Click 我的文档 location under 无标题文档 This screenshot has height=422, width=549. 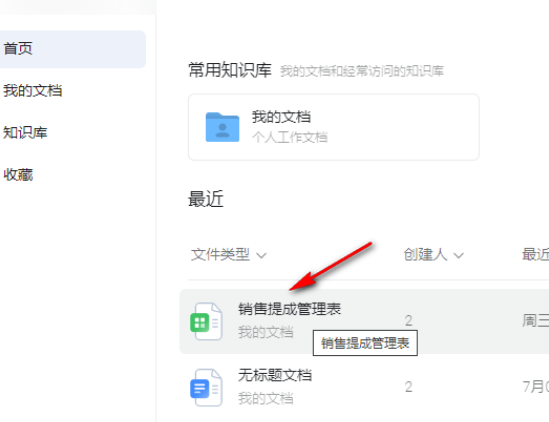(265, 398)
